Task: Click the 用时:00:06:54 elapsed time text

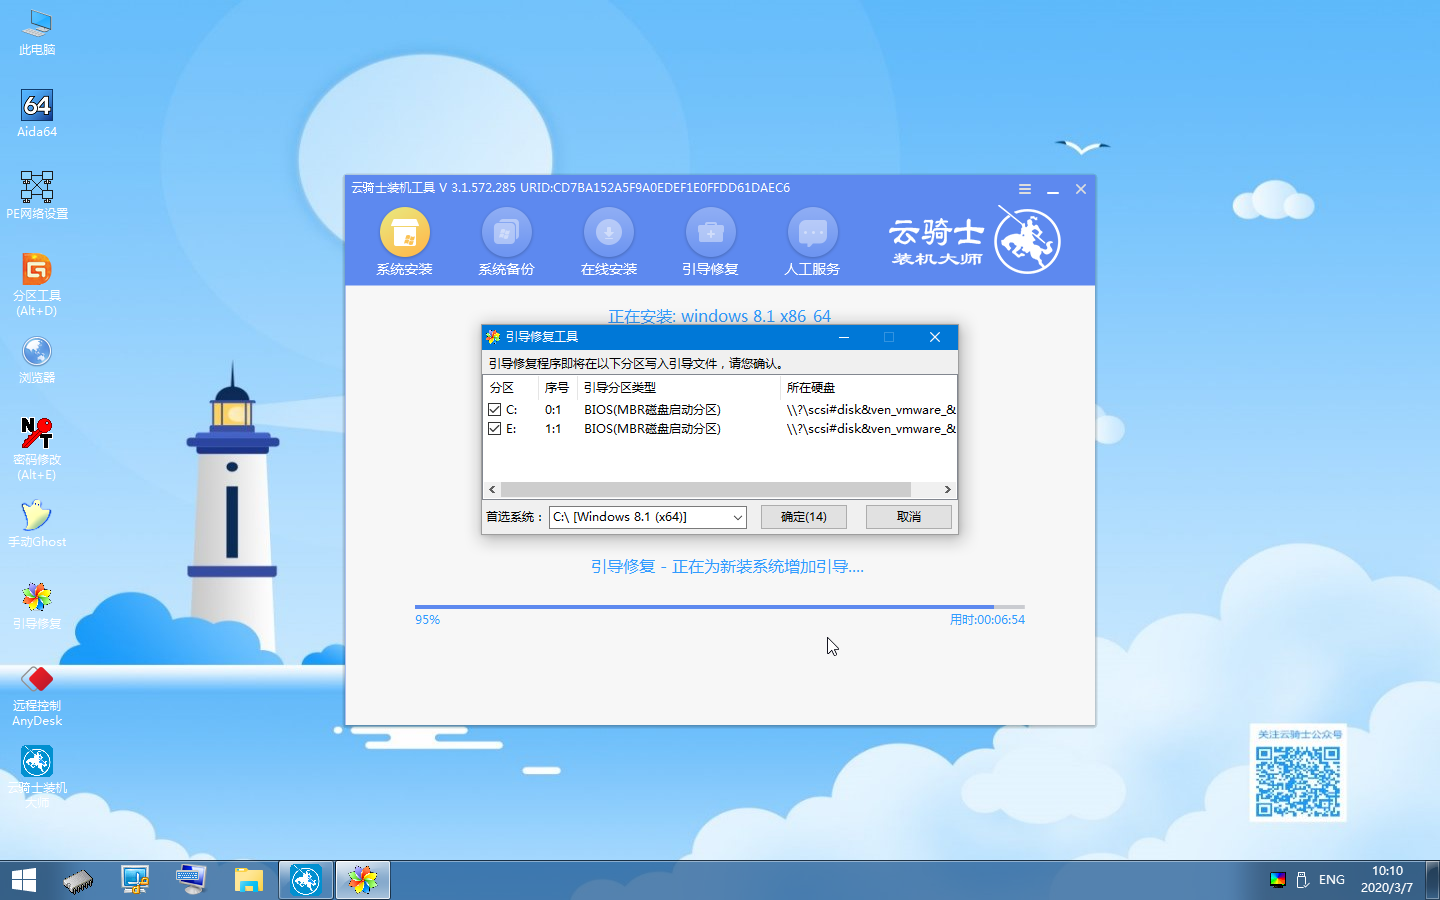Action: click(x=987, y=620)
